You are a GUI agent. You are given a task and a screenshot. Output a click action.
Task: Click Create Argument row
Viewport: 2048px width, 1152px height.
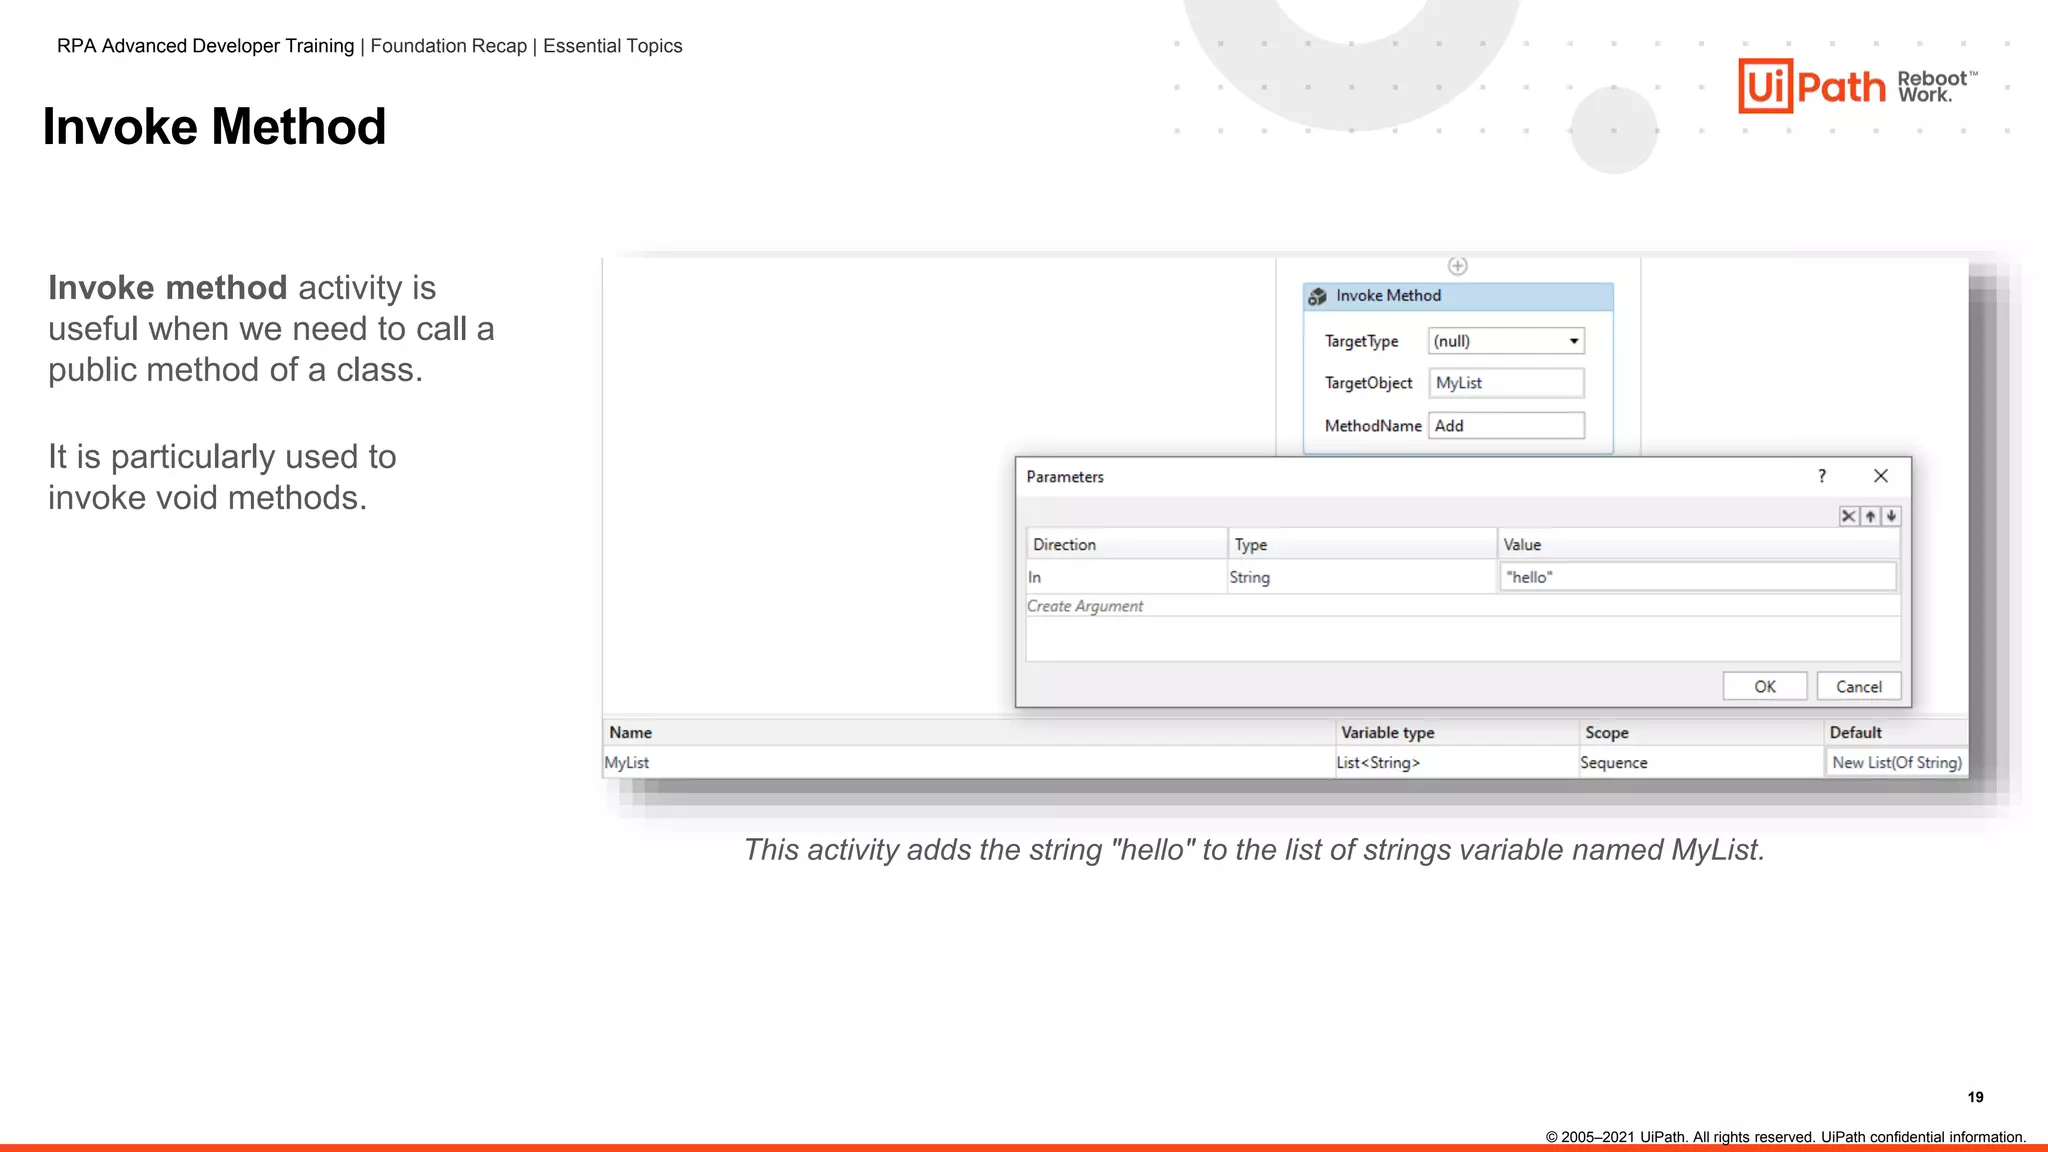tap(1462, 606)
